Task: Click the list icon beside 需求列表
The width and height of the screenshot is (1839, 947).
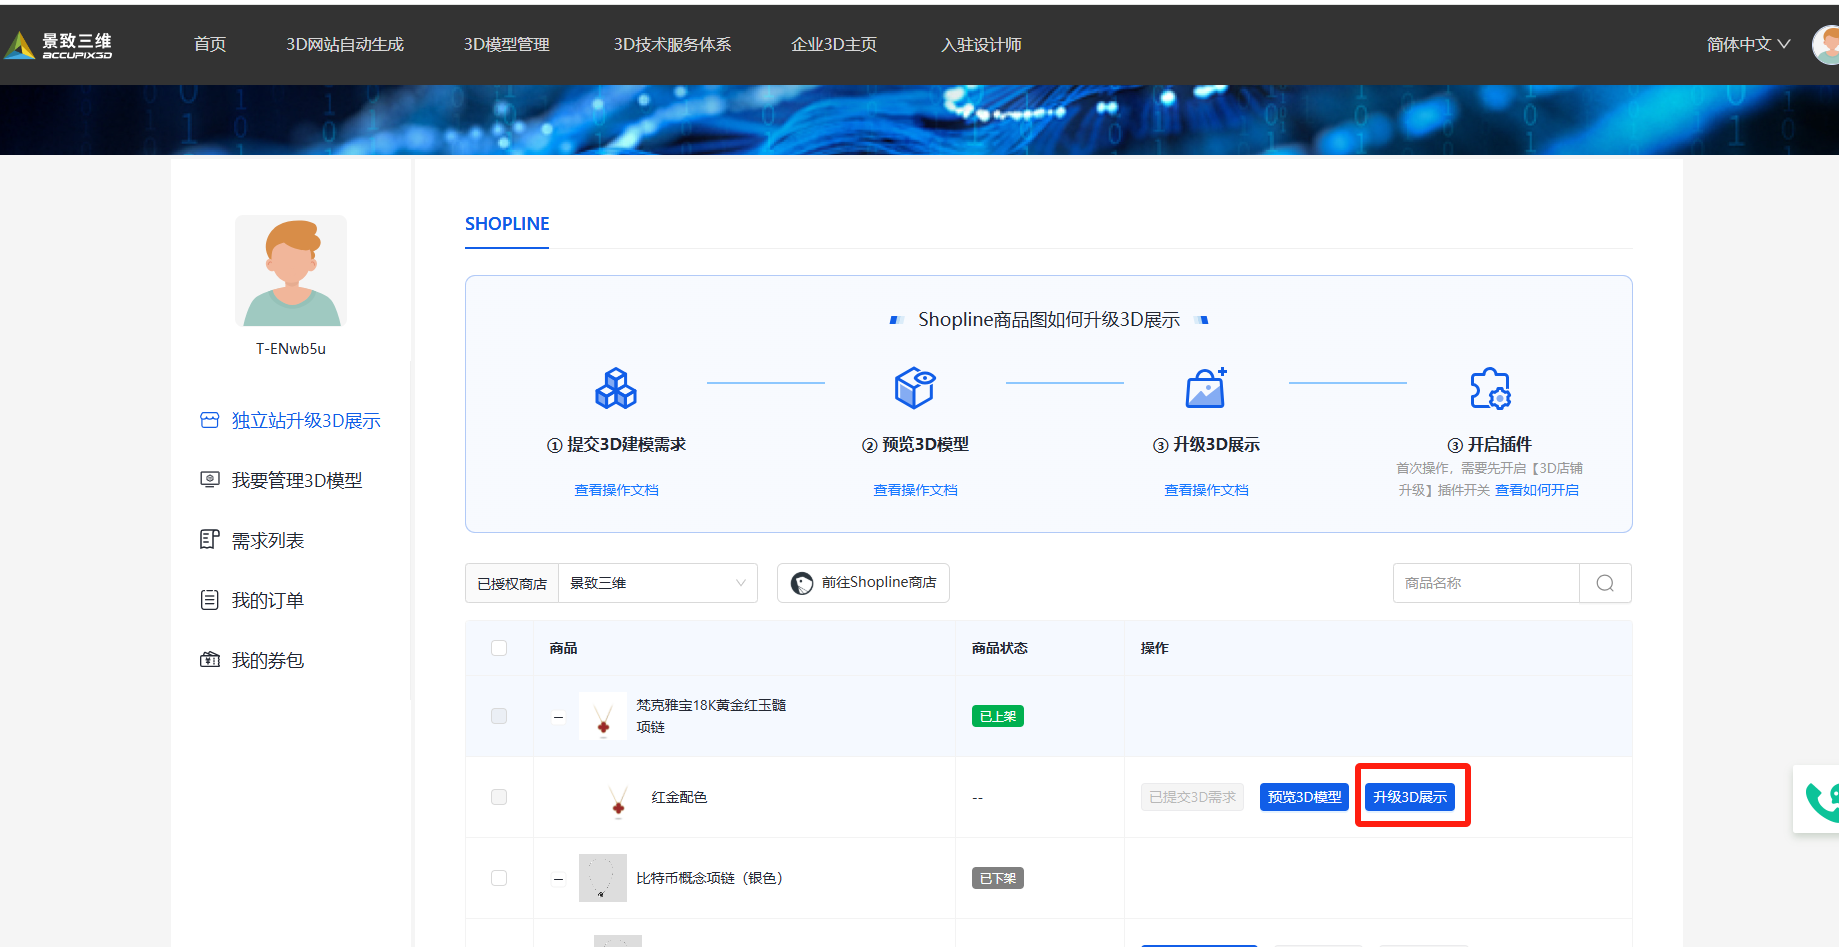Action: coord(209,540)
